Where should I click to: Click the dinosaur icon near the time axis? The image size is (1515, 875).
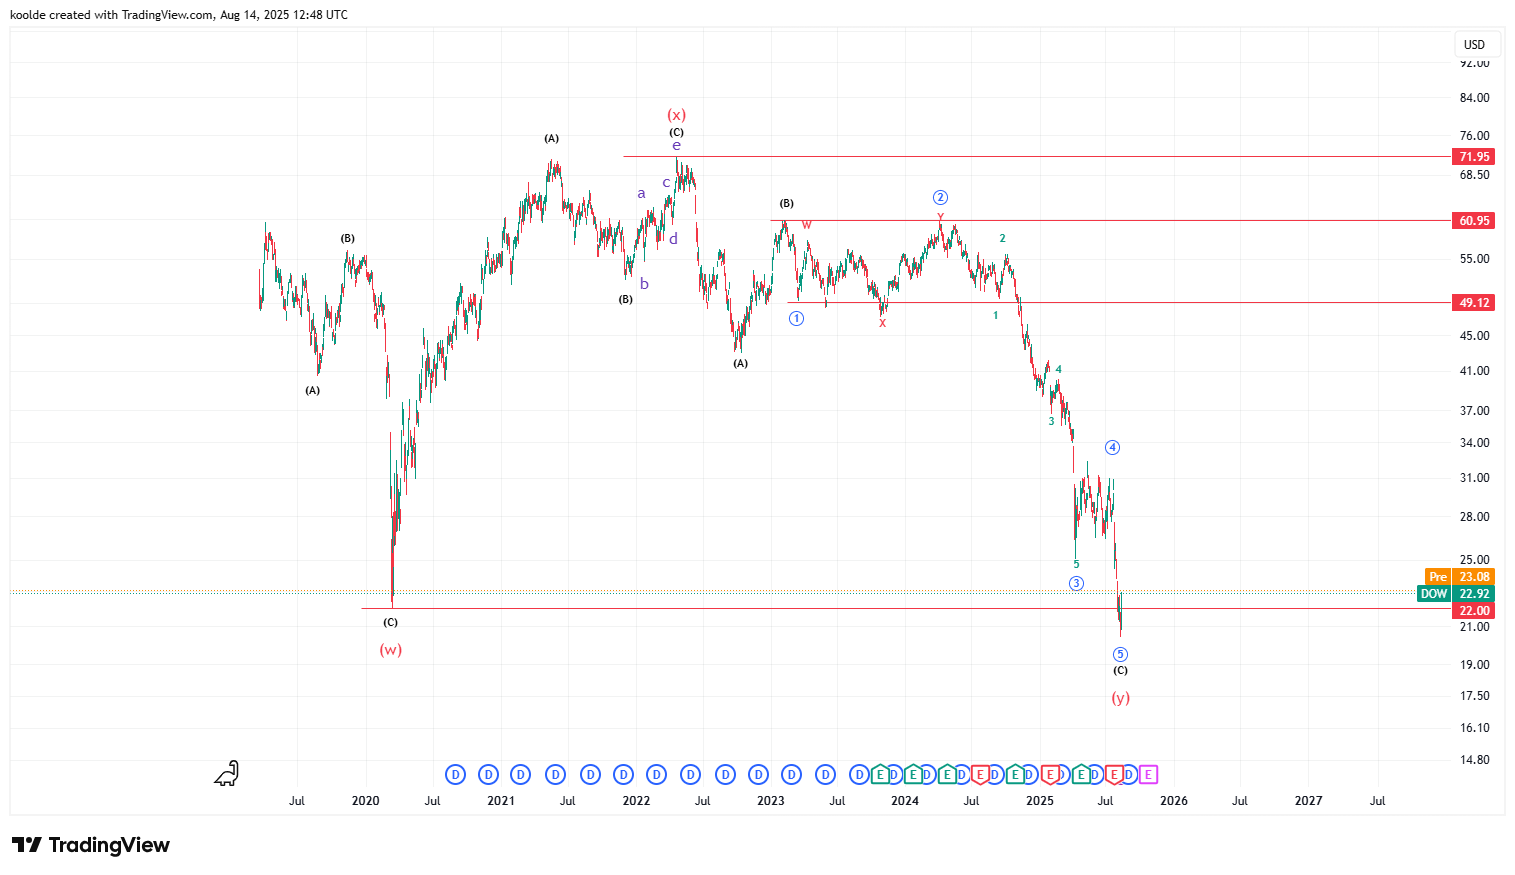tap(227, 773)
